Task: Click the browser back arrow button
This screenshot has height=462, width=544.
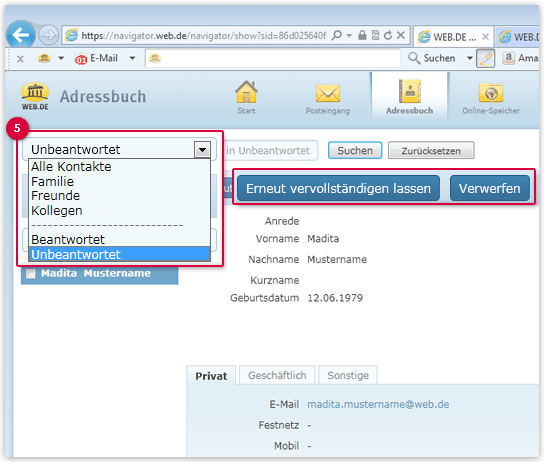Action: click(x=21, y=35)
